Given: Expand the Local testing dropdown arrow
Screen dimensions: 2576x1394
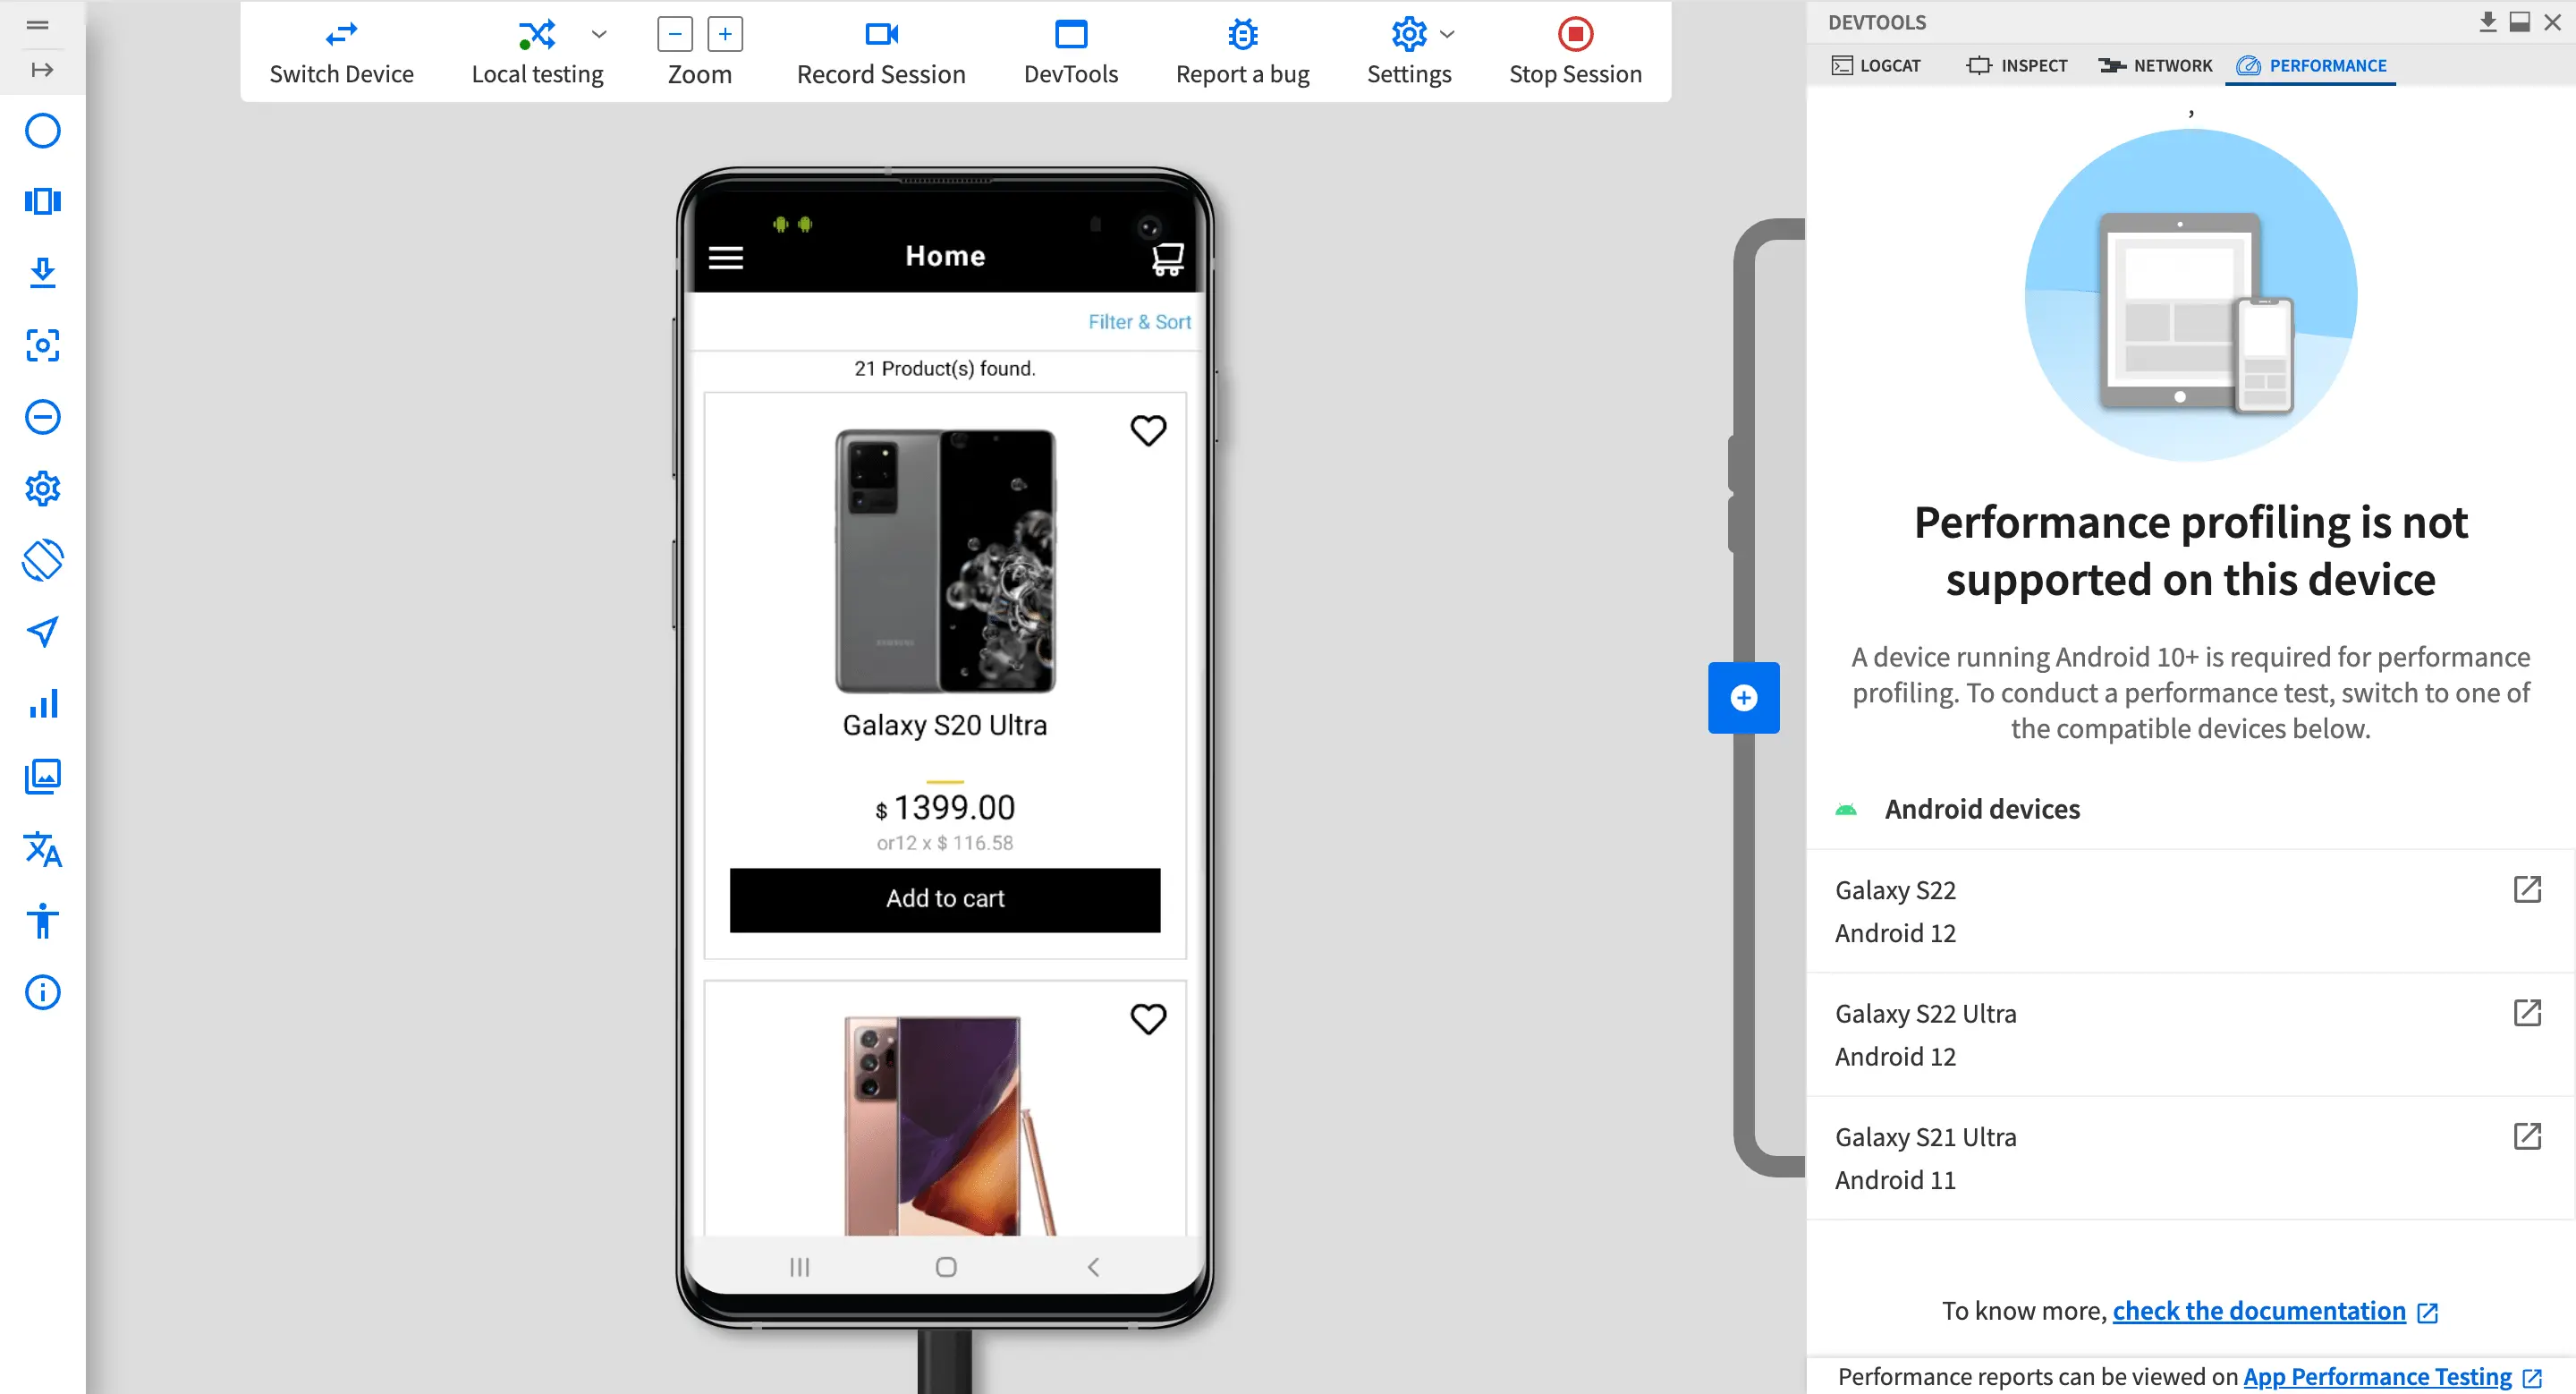Looking at the screenshot, I should 597,32.
